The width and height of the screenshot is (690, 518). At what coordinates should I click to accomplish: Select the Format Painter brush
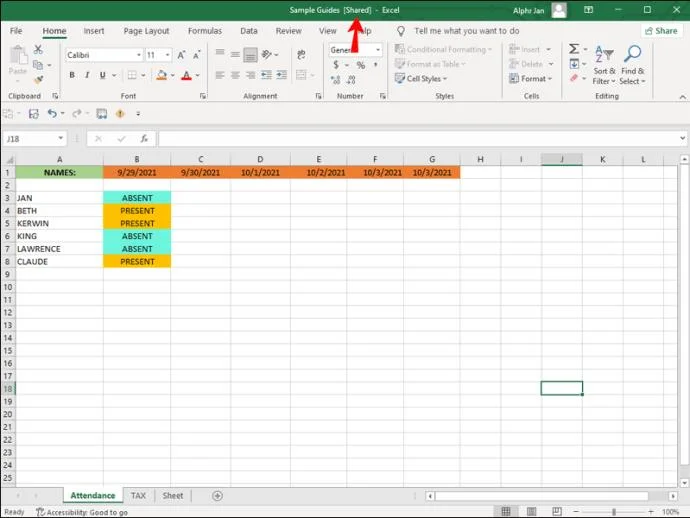coord(38,80)
